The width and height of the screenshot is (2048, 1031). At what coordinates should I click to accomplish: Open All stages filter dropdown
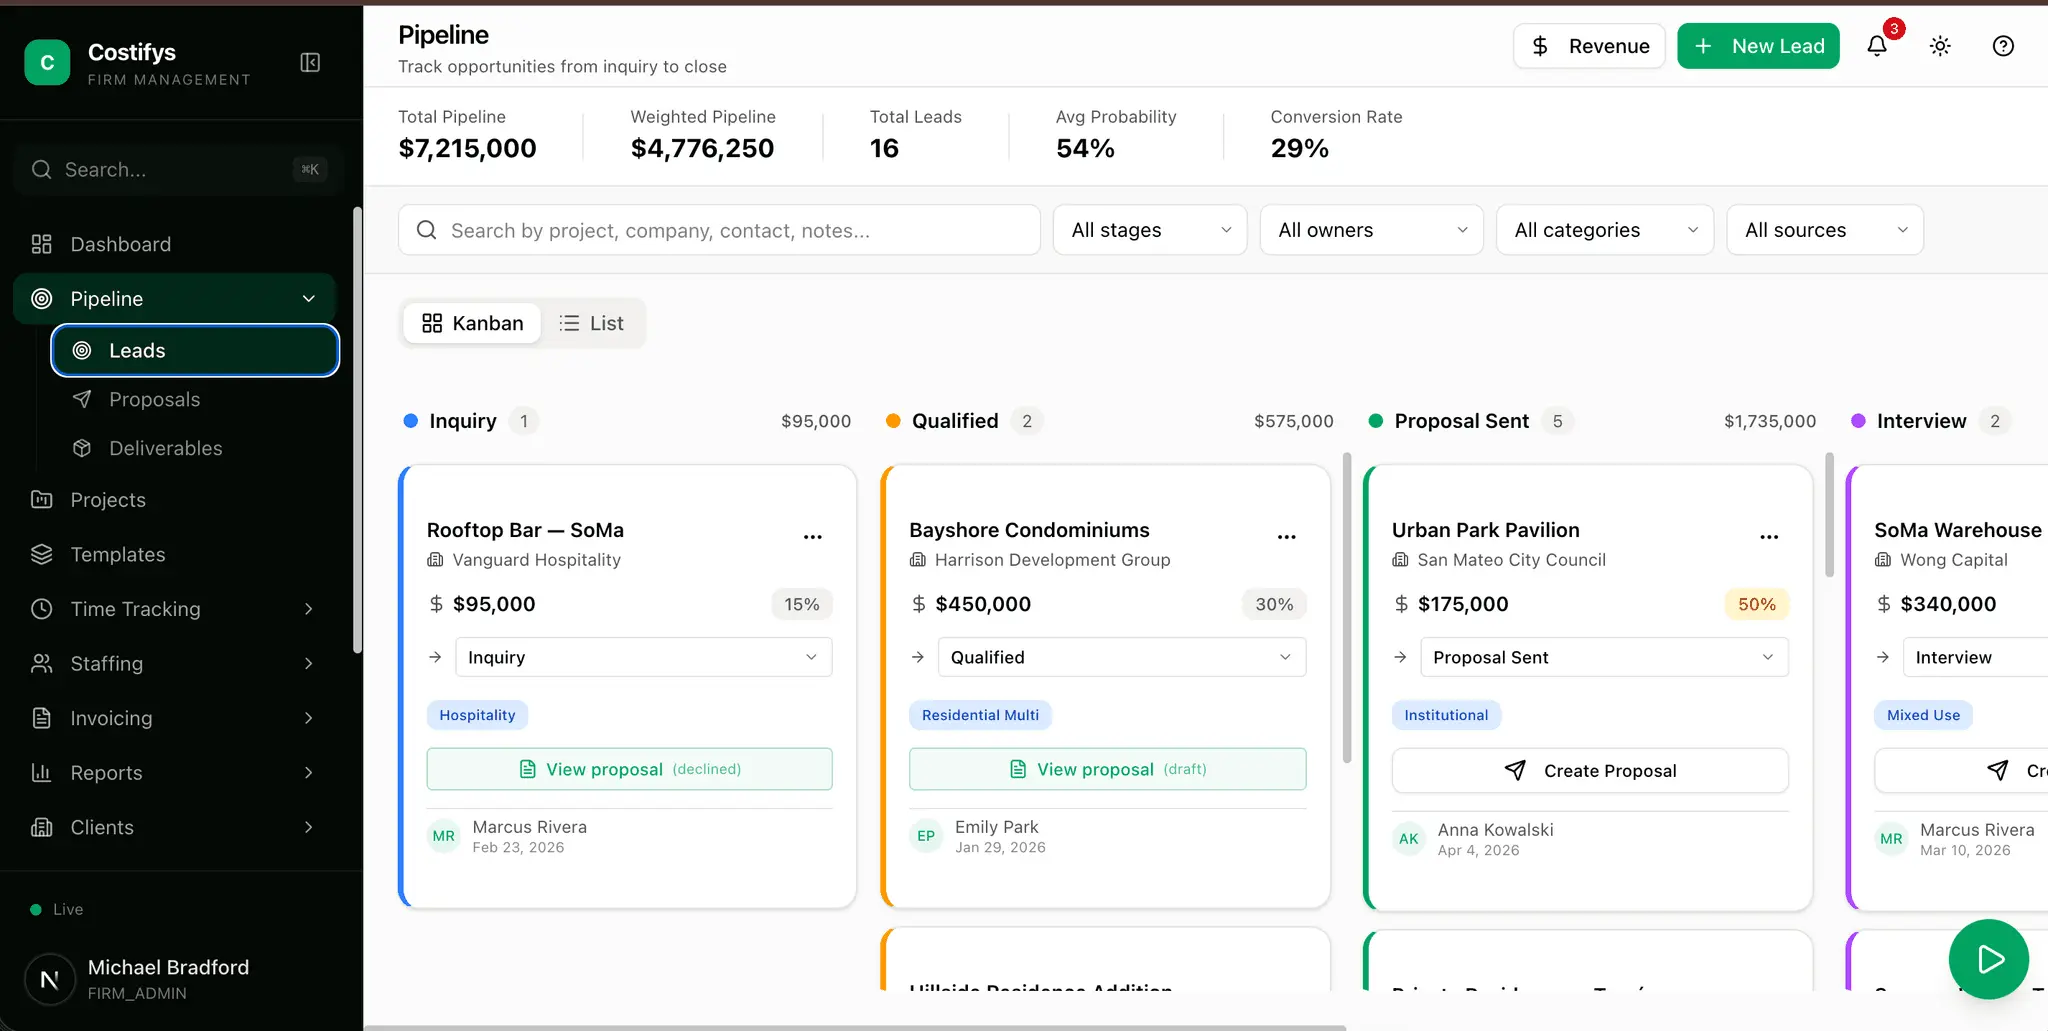click(x=1150, y=230)
